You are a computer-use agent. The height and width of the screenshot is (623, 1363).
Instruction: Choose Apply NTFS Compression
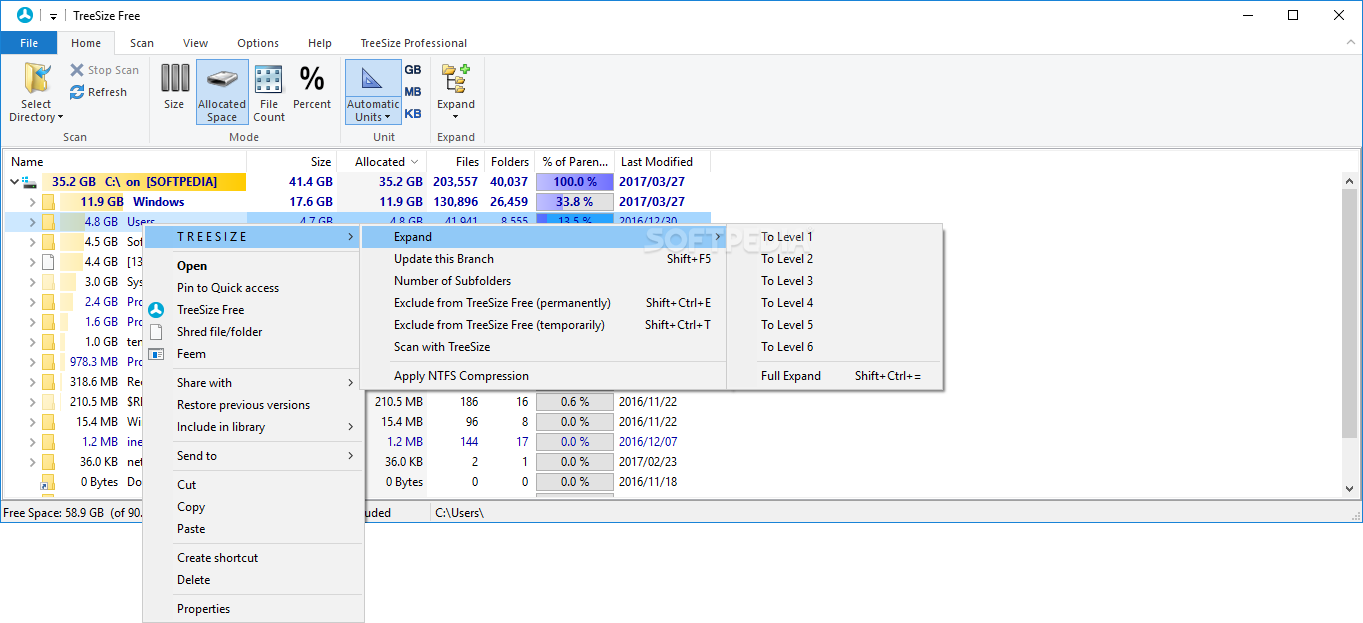pos(544,376)
